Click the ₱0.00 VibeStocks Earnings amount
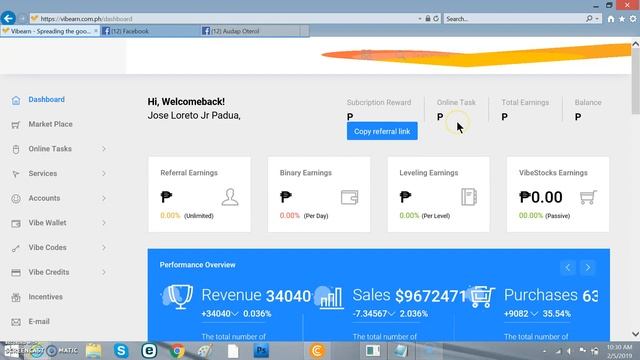640x360 pixels. [x=541, y=197]
